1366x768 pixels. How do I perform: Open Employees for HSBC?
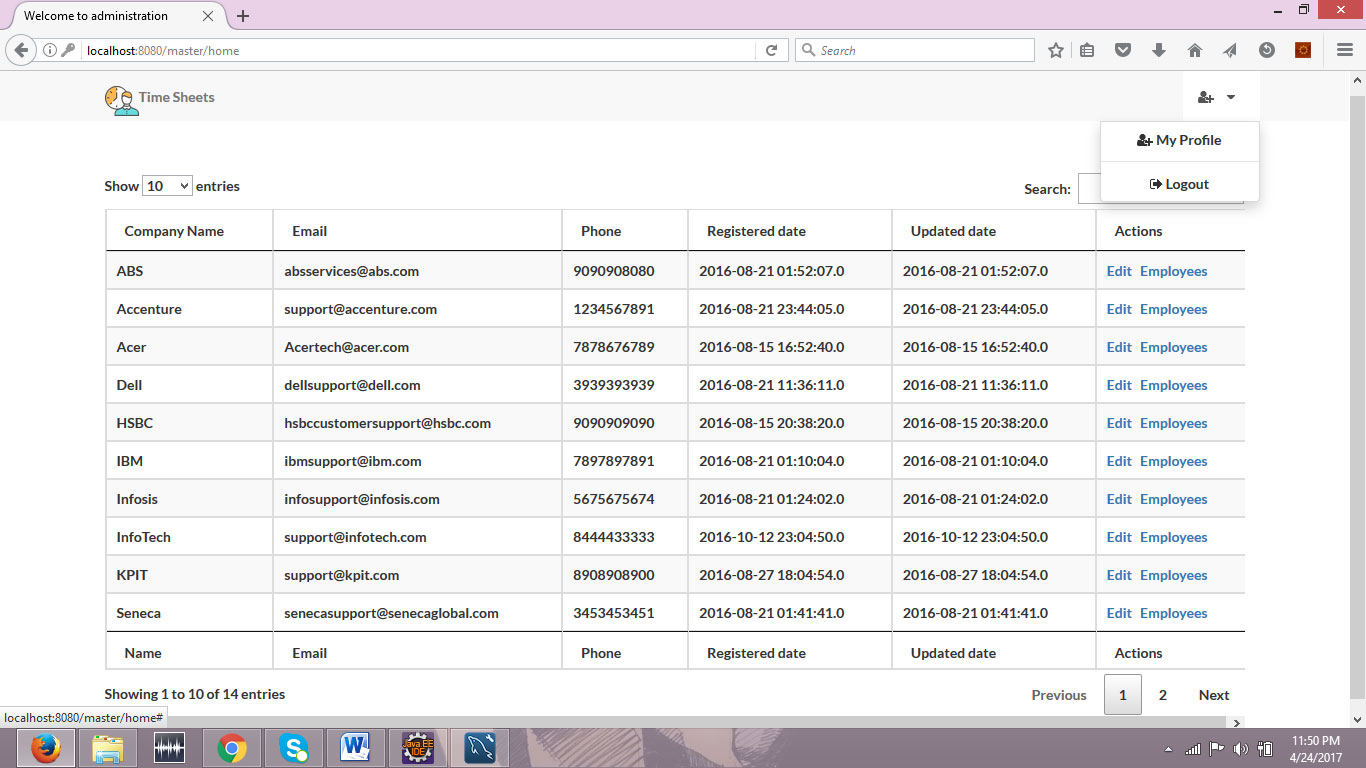1174,423
